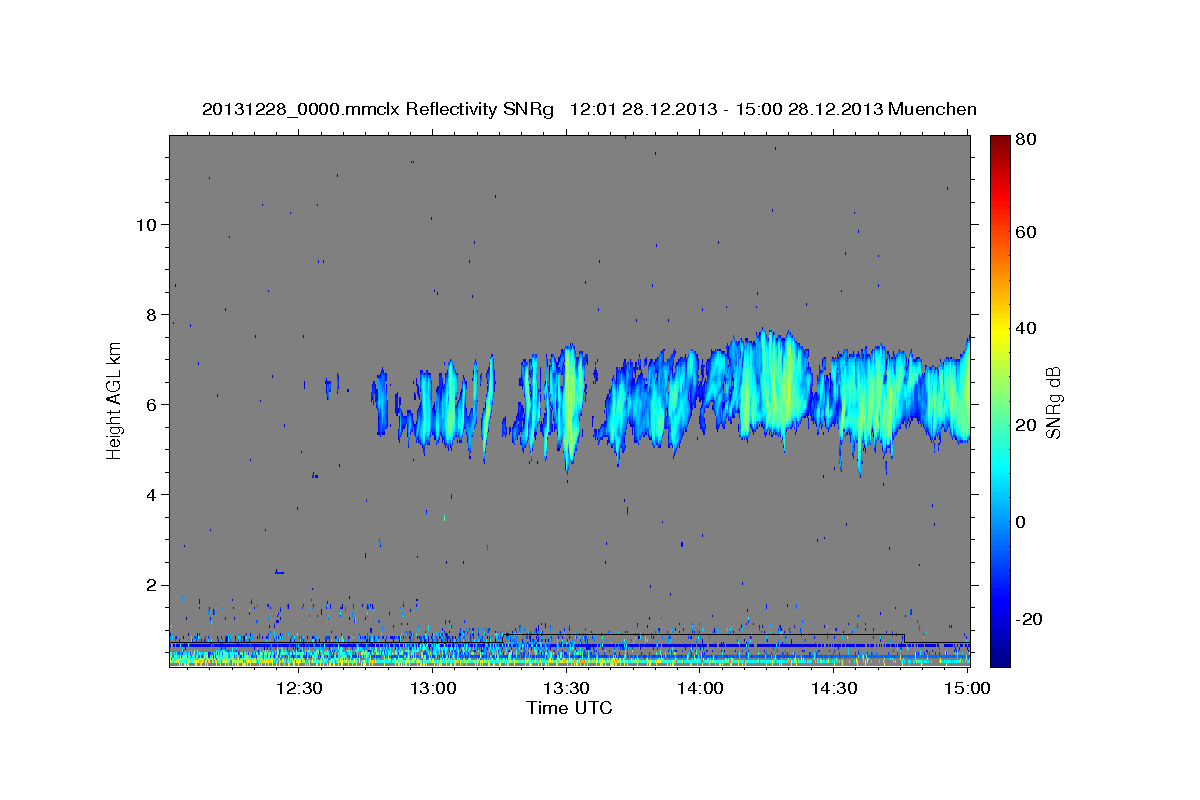This screenshot has width=1200, height=800.
Task: Click the 15:00 time tick label
Action: click(967, 688)
